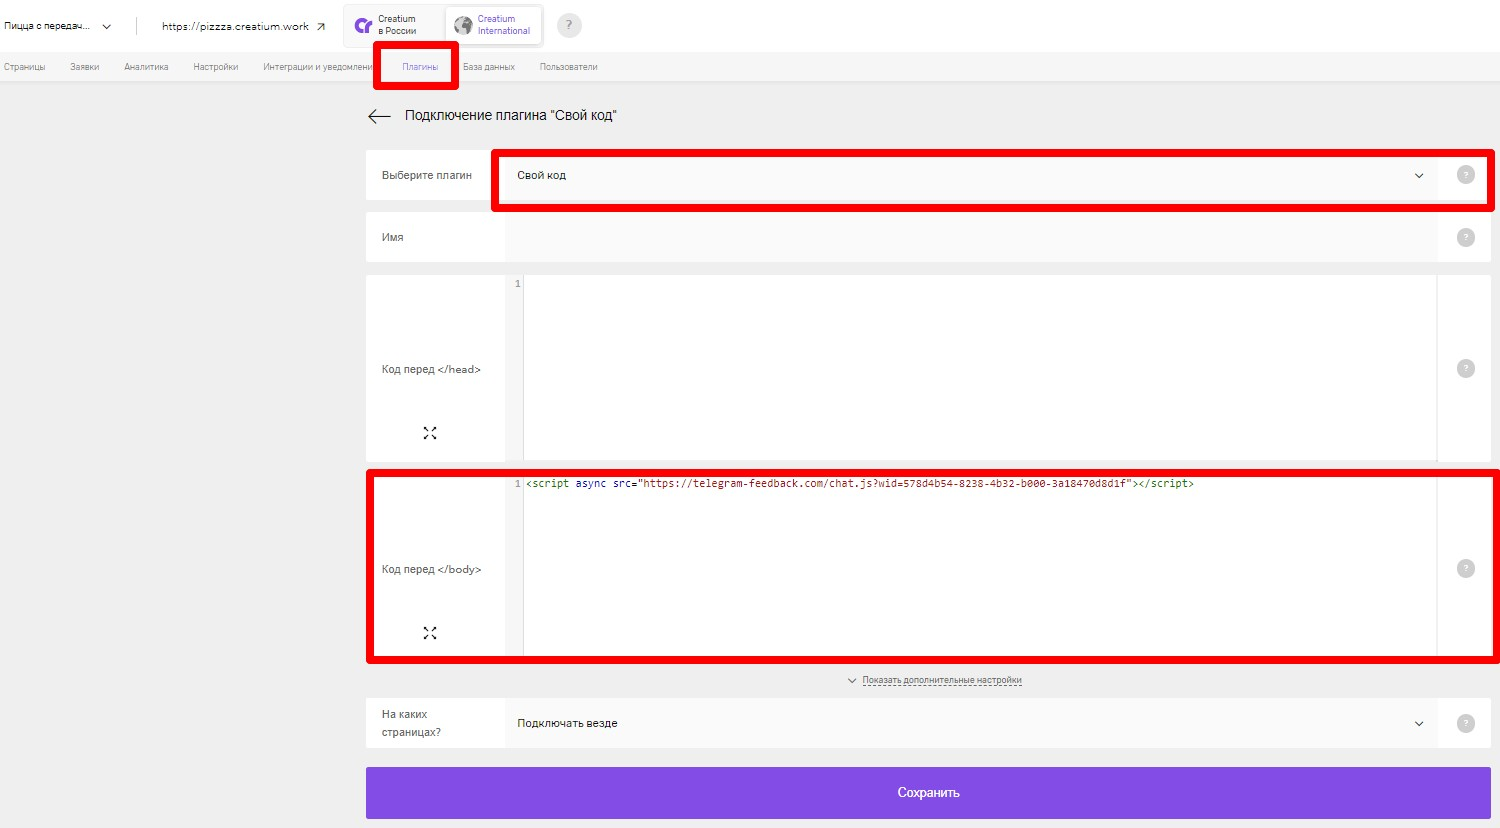The height and width of the screenshot is (828, 1500).
Task: Click the back arrow beside the plugin heading
Action: (x=379, y=116)
